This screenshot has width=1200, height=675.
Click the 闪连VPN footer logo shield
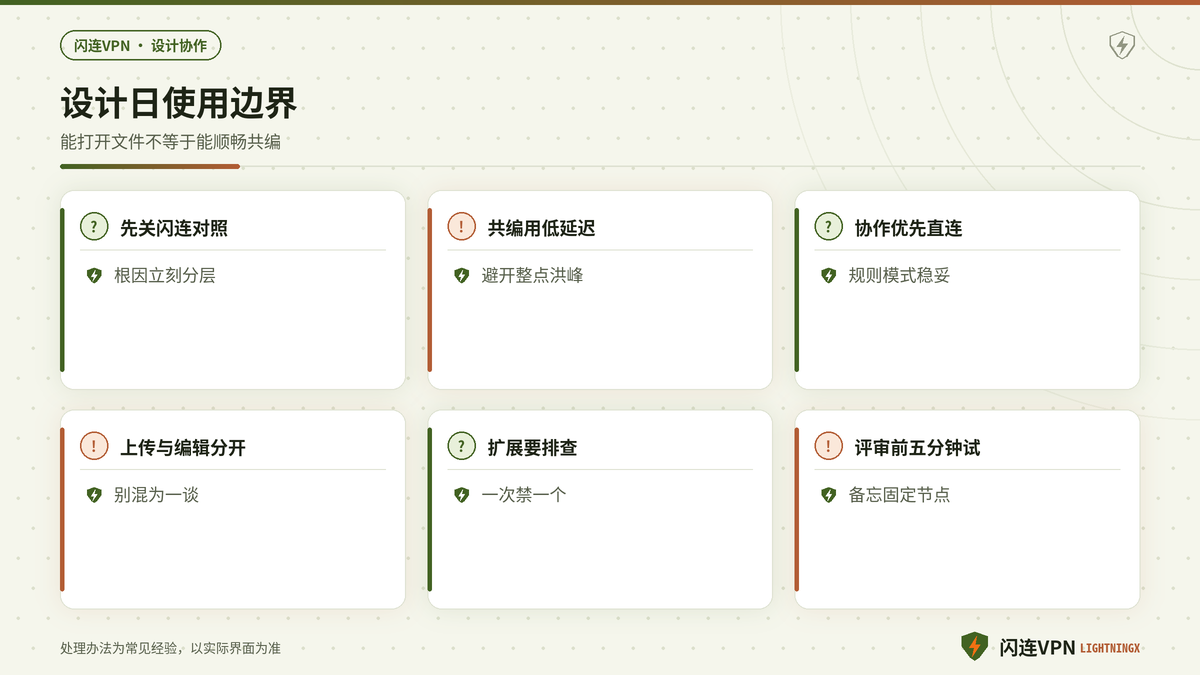(974, 647)
